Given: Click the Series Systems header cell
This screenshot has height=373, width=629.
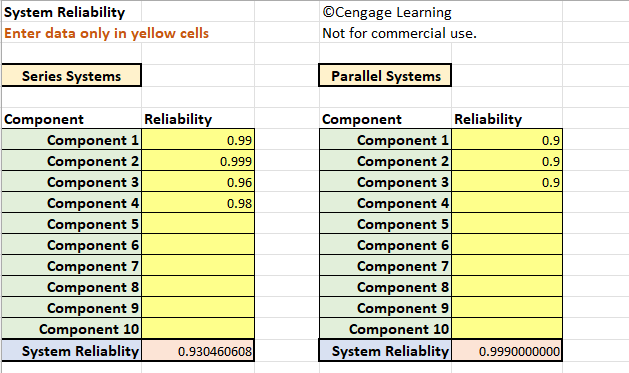Looking at the screenshot, I should tap(71, 75).
